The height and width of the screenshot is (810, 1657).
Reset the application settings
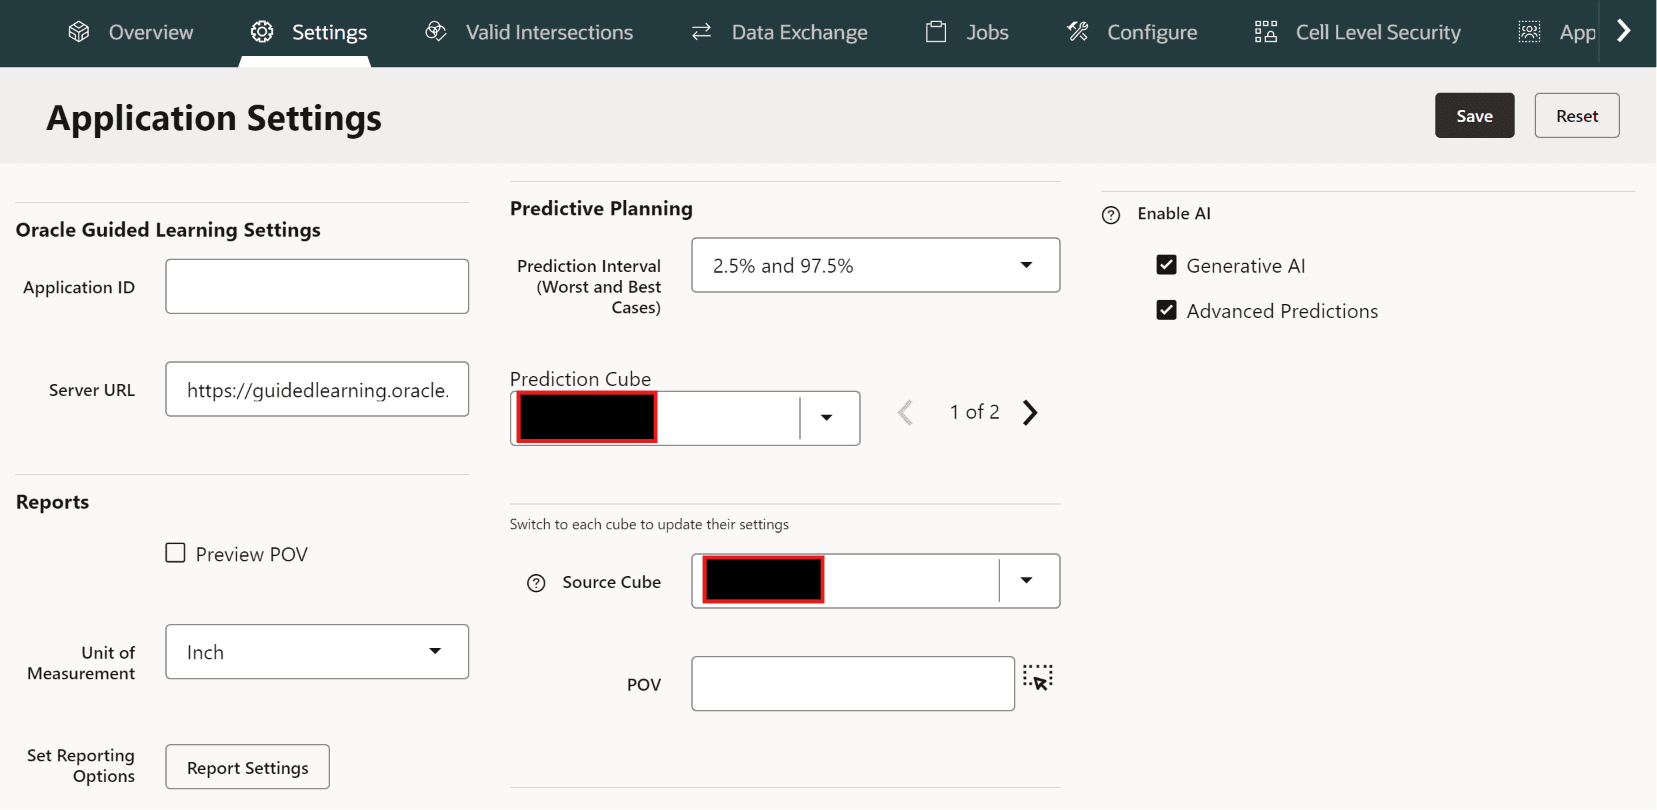1576,116
